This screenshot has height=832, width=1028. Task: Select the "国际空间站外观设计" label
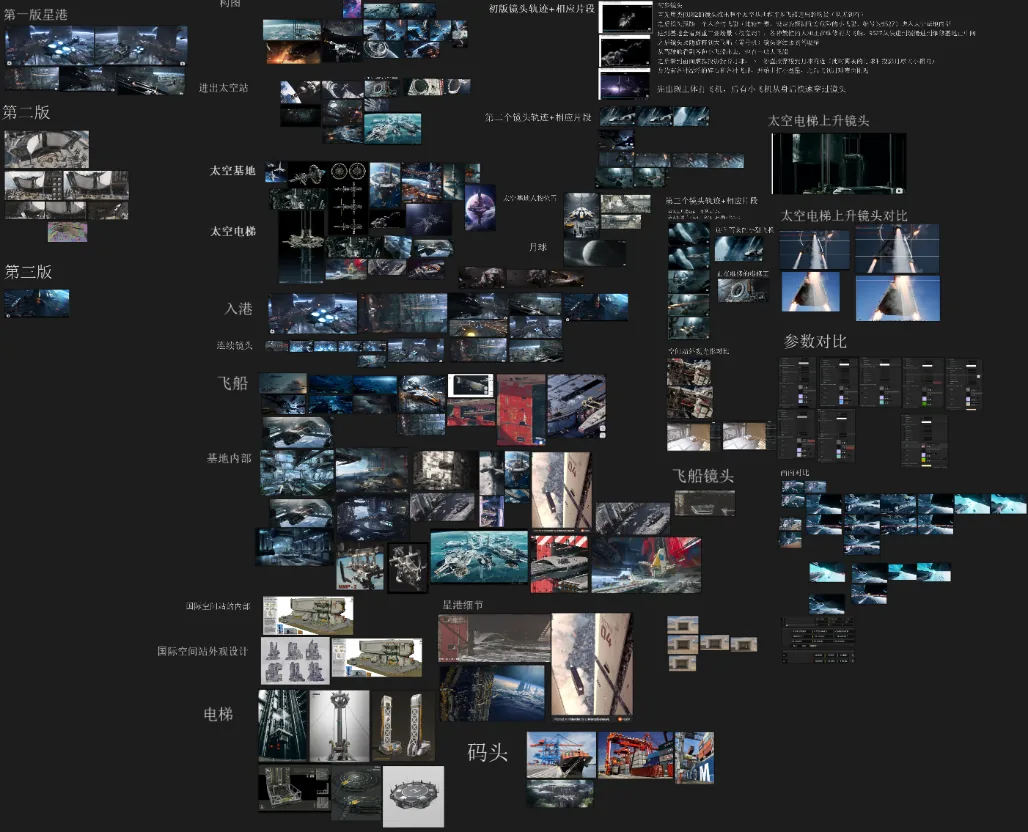[x=203, y=651]
